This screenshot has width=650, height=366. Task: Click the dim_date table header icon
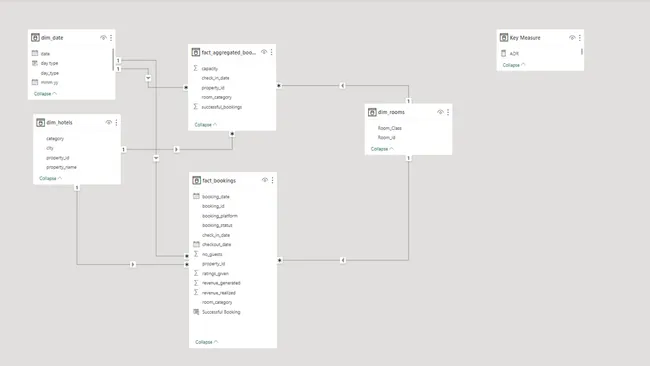point(35,38)
